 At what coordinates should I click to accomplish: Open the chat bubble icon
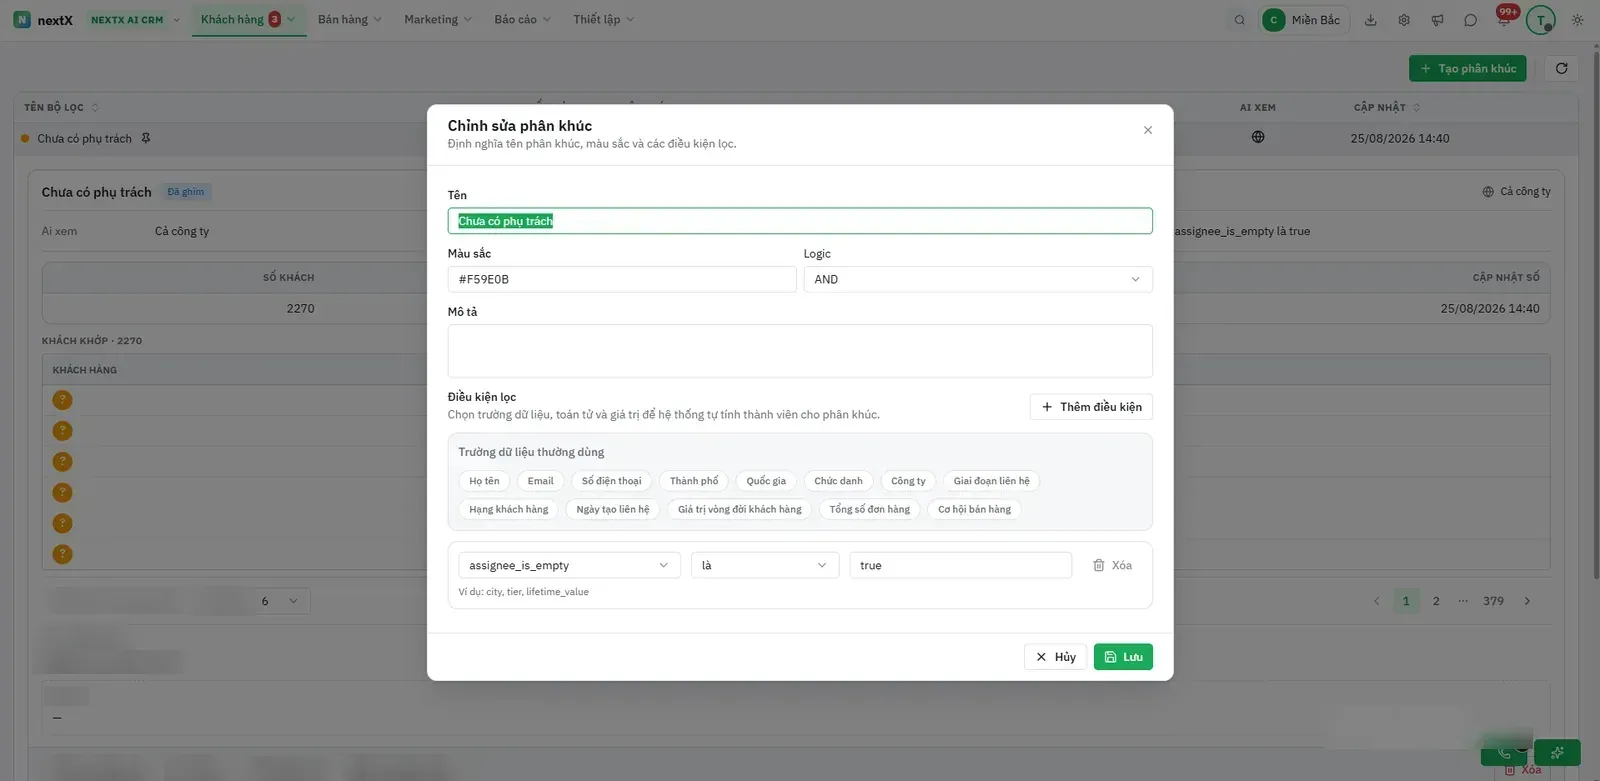point(1470,20)
